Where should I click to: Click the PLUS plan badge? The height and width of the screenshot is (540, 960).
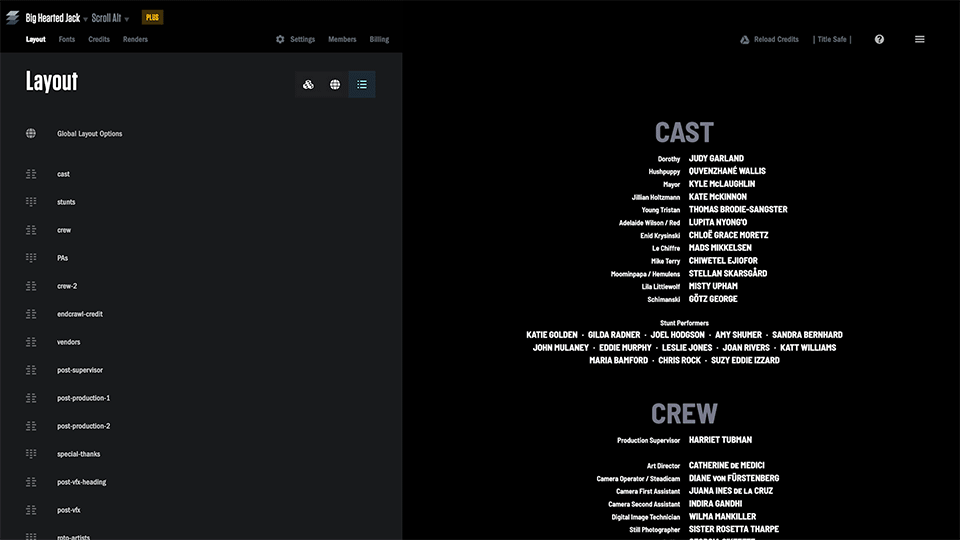pyautogui.click(x=152, y=18)
